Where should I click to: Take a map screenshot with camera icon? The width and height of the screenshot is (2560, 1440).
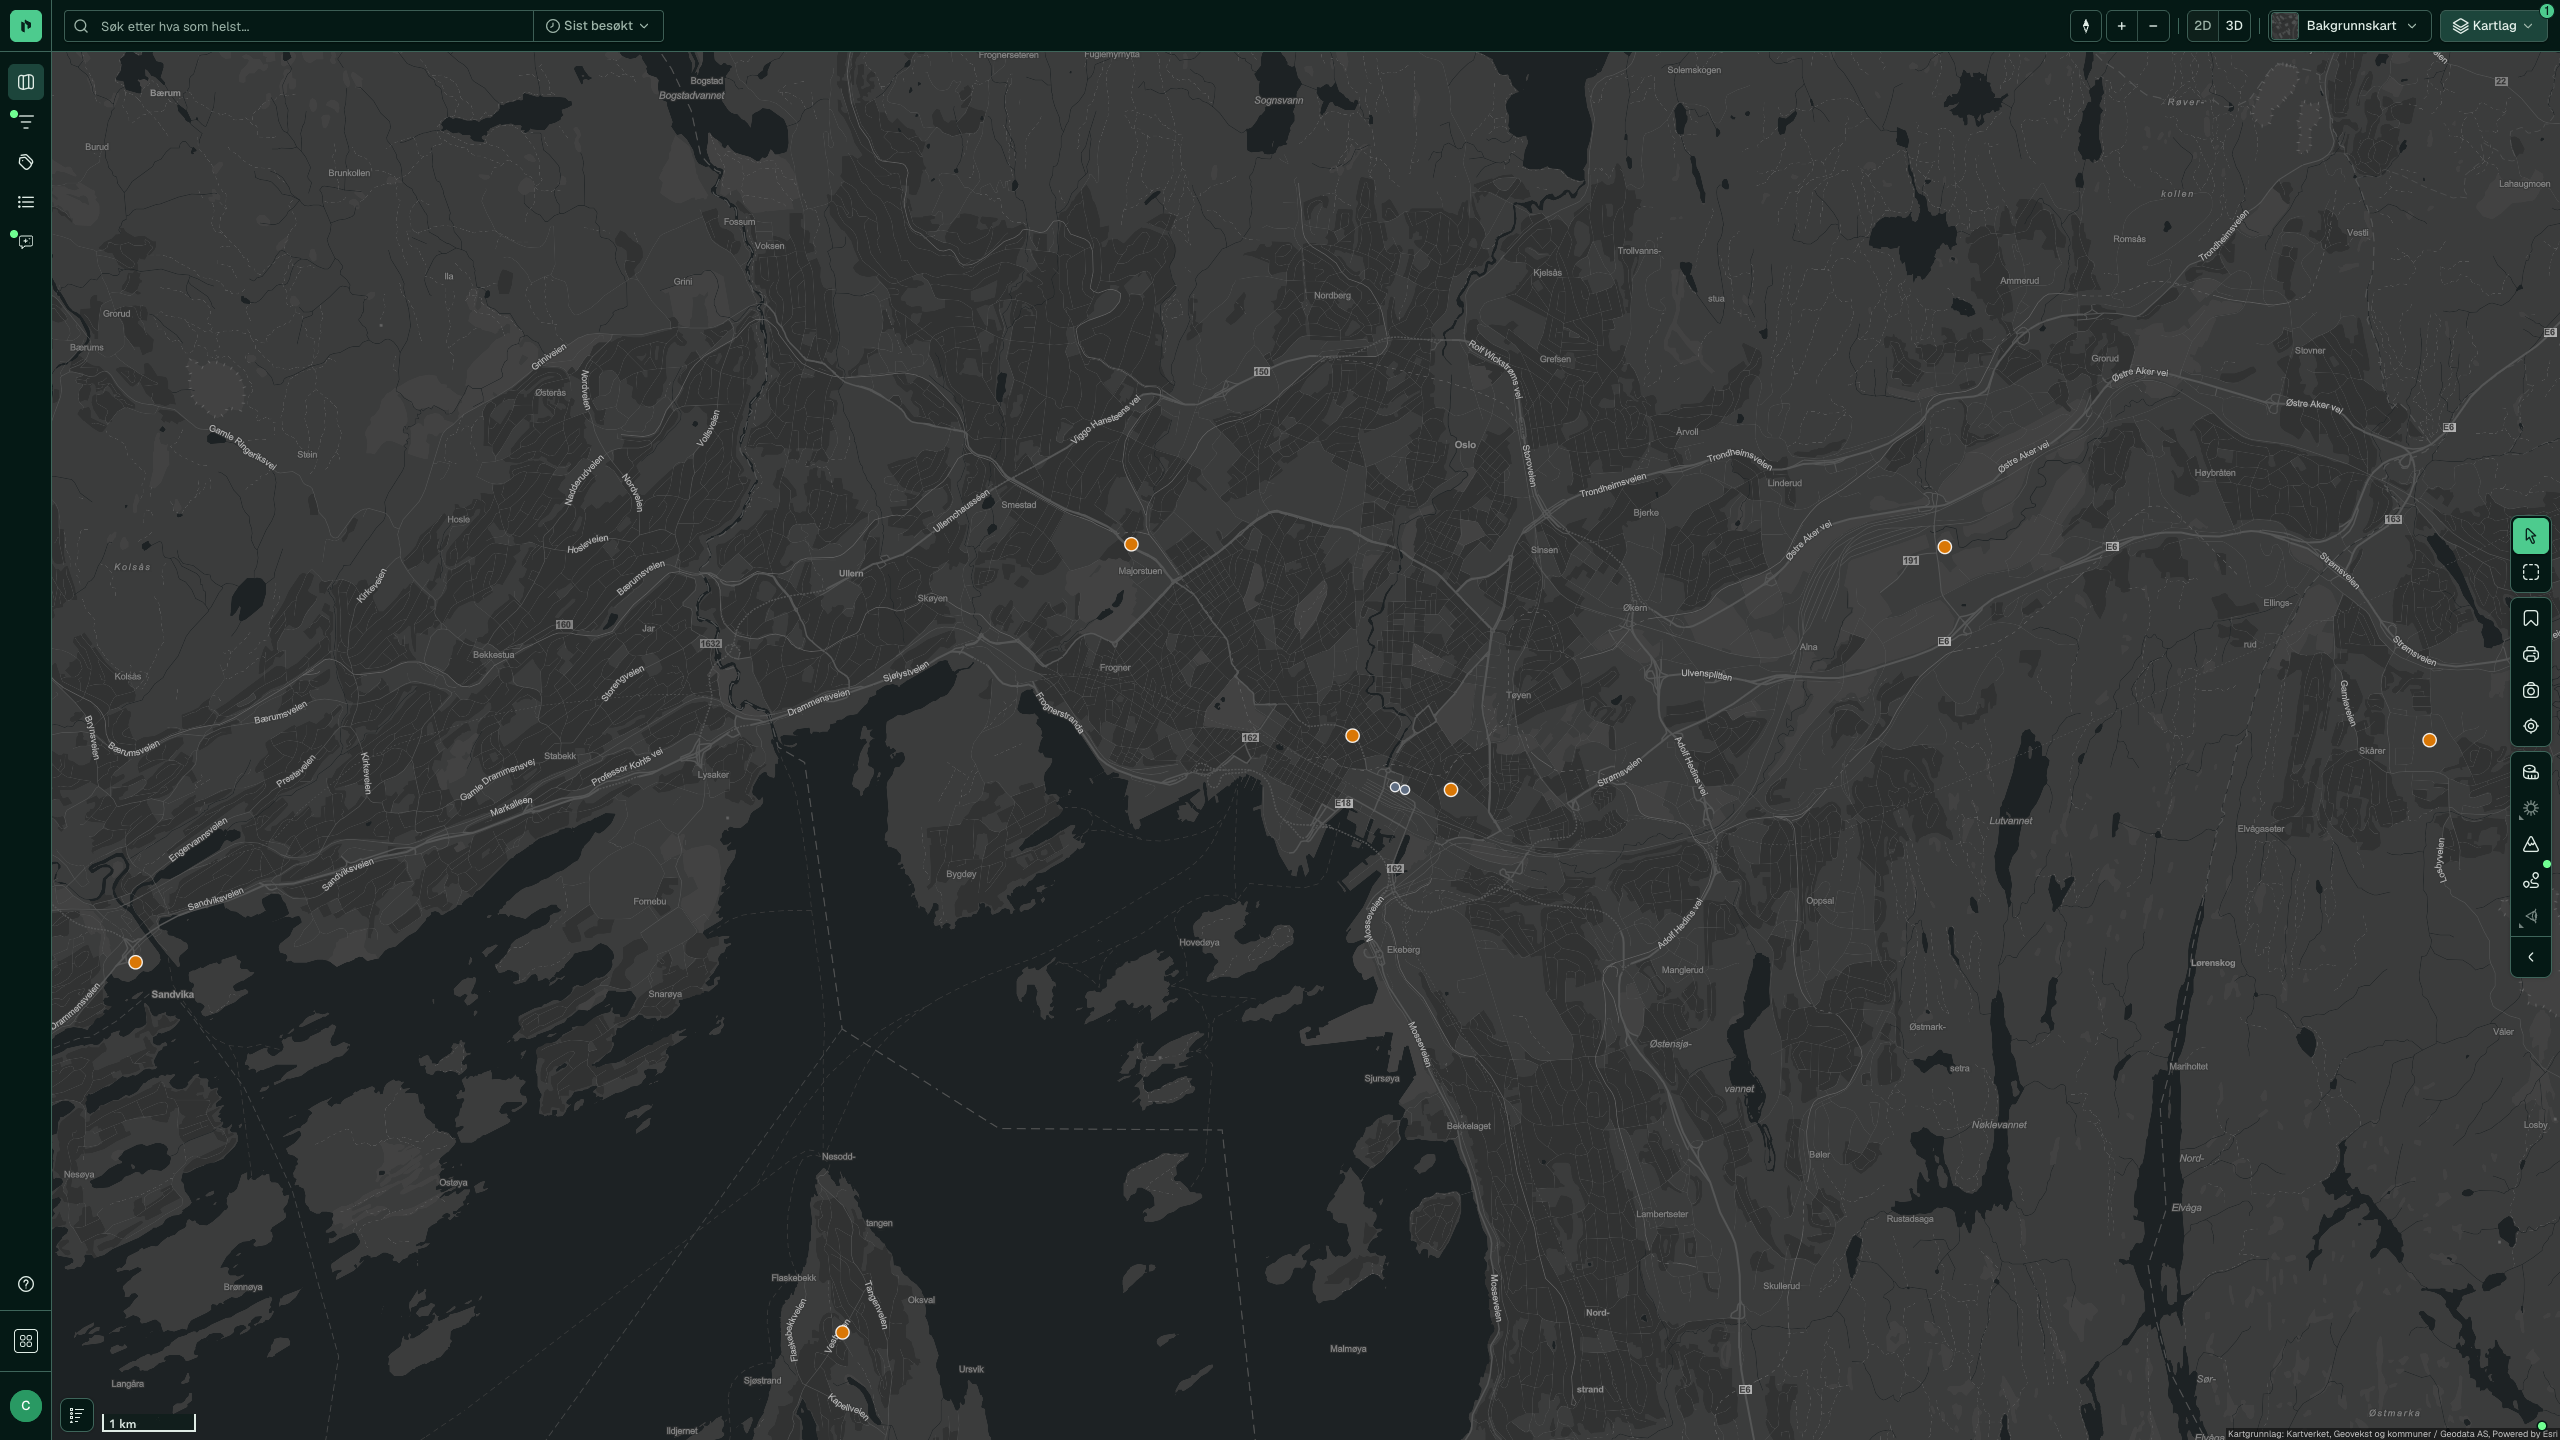[x=2531, y=691]
